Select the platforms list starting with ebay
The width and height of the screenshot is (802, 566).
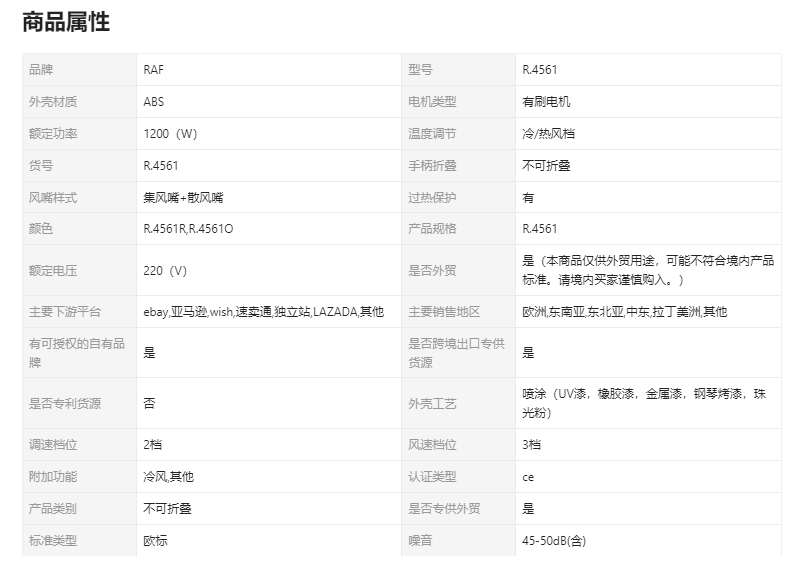[263, 312]
